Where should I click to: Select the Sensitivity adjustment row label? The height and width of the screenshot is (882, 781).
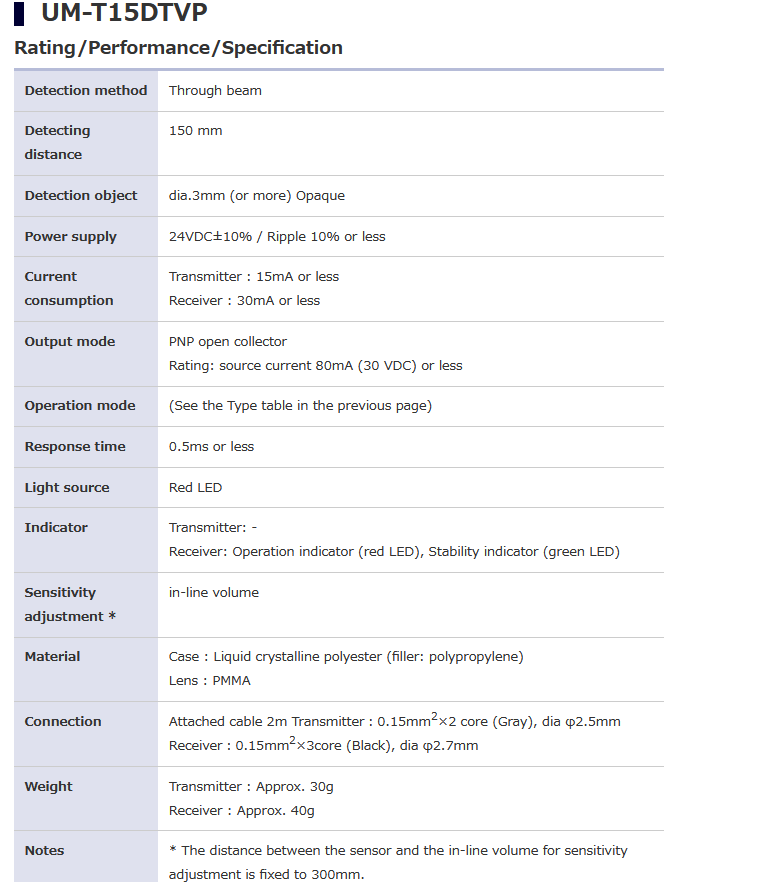point(70,605)
